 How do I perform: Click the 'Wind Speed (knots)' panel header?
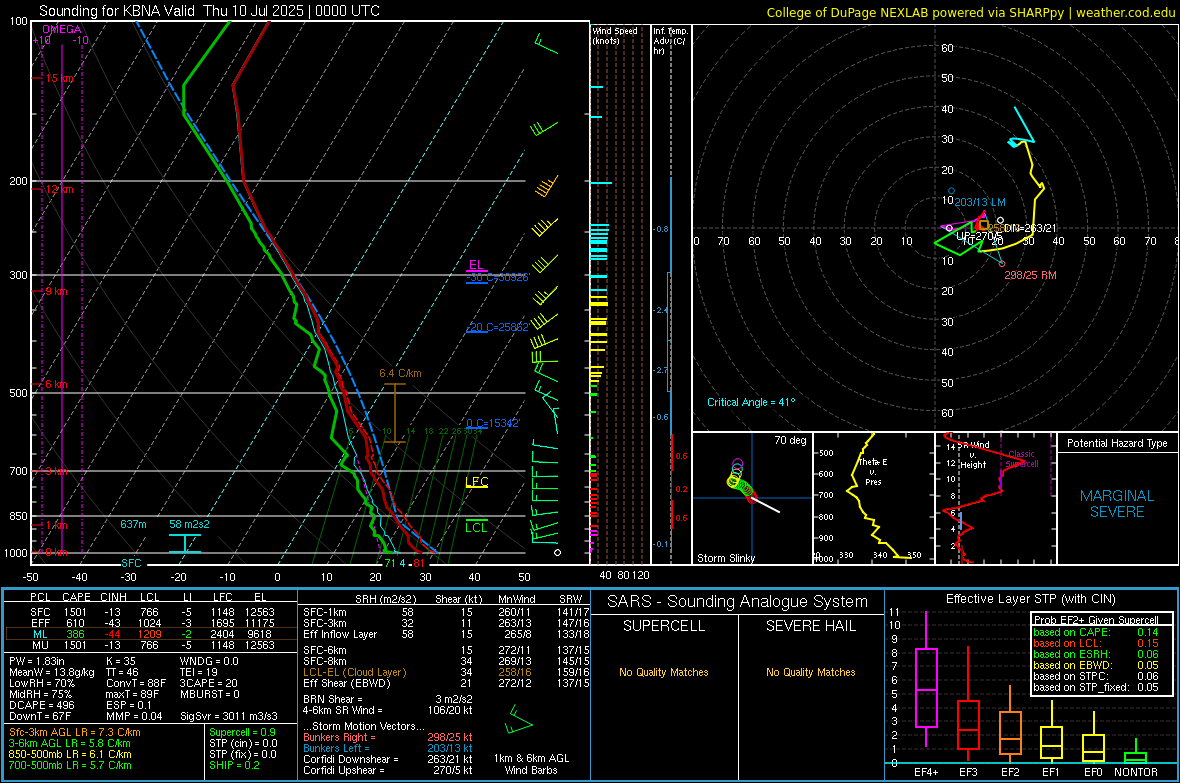(x=615, y=35)
